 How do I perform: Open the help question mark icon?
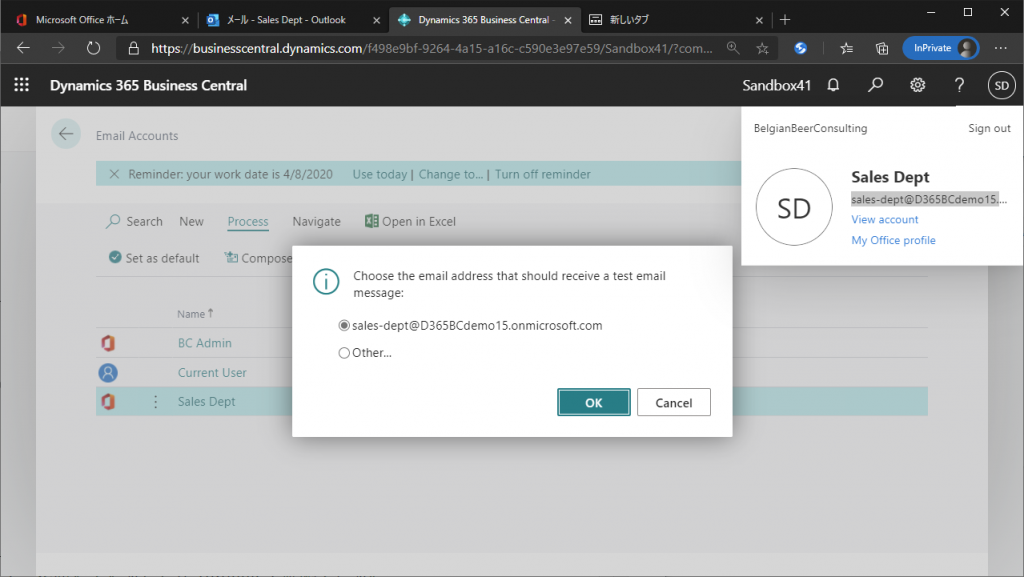(959, 85)
